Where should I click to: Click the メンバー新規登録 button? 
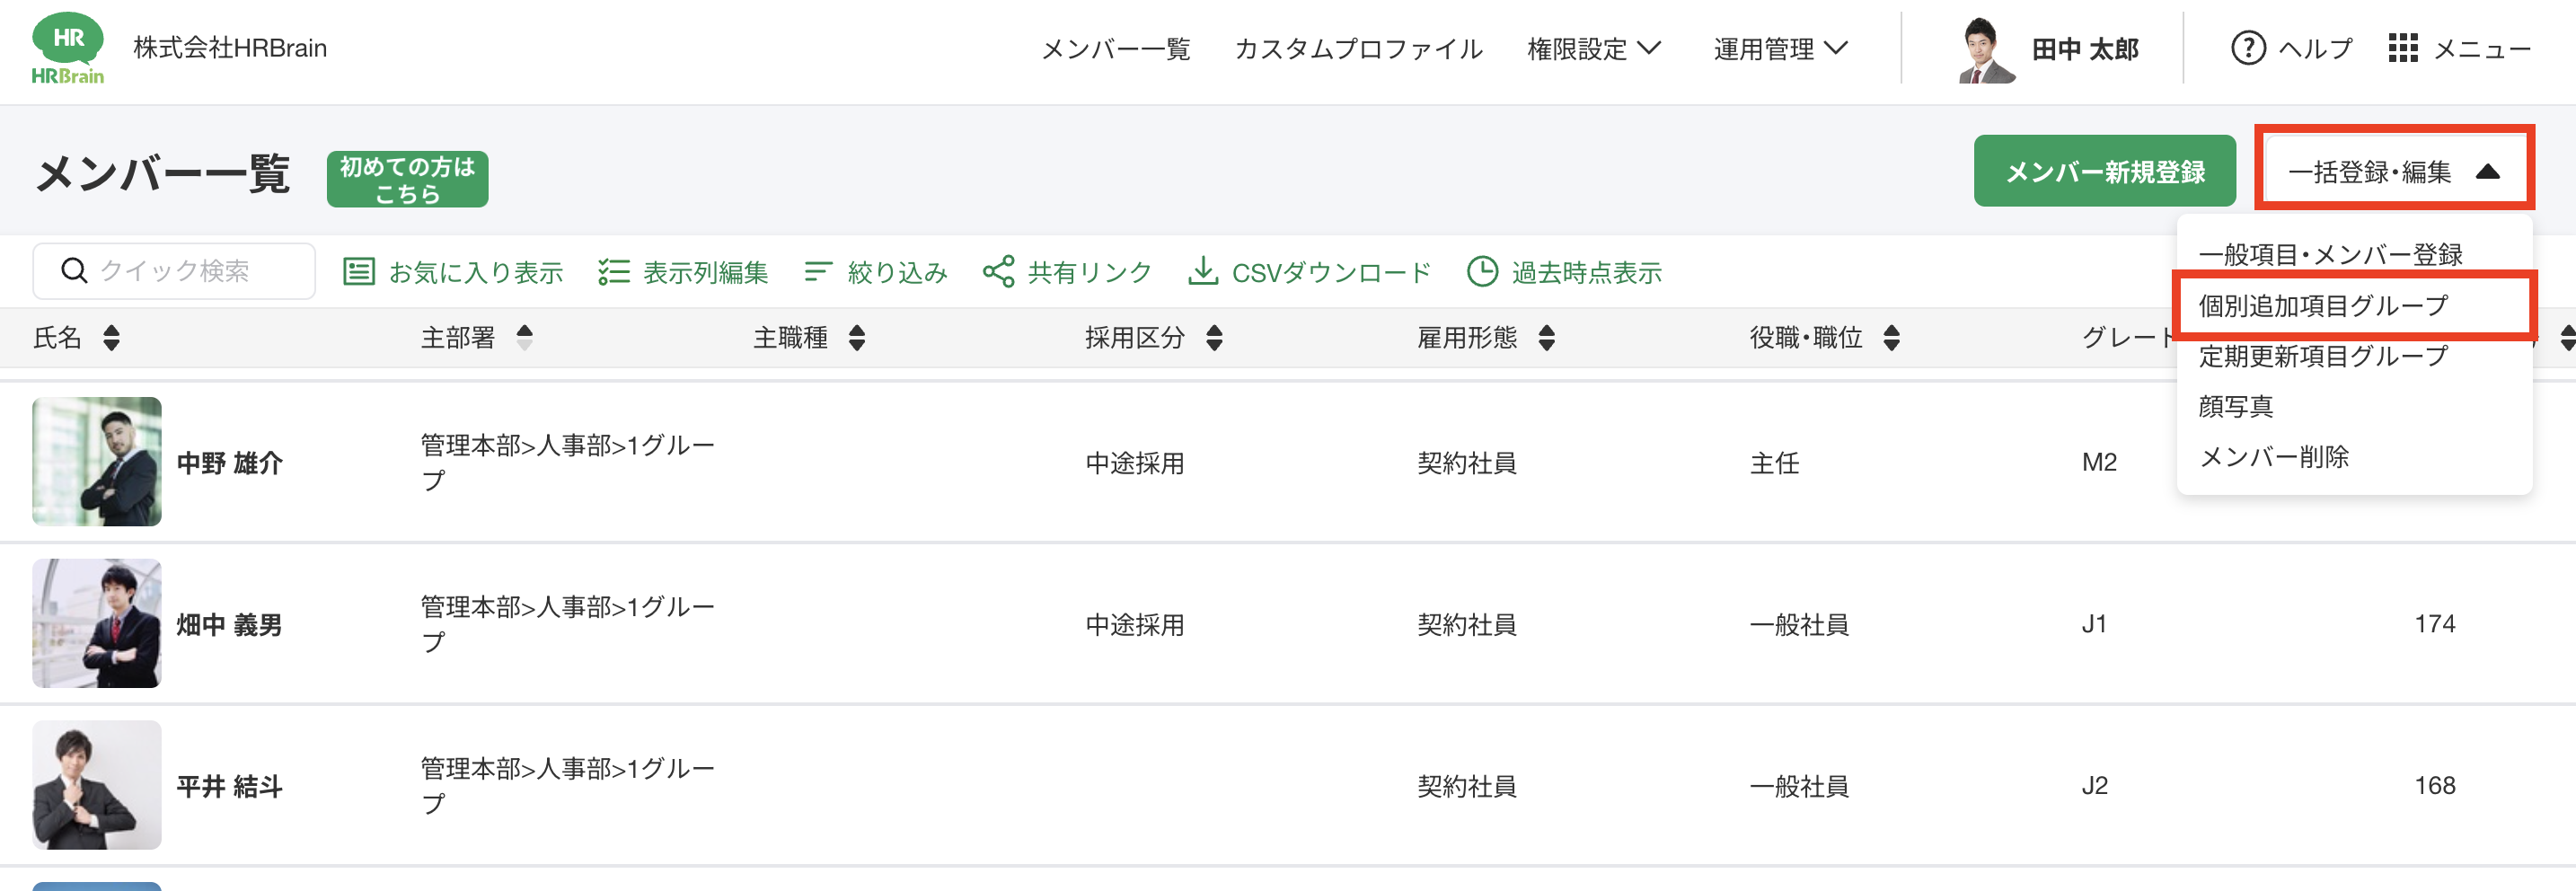click(2104, 172)
